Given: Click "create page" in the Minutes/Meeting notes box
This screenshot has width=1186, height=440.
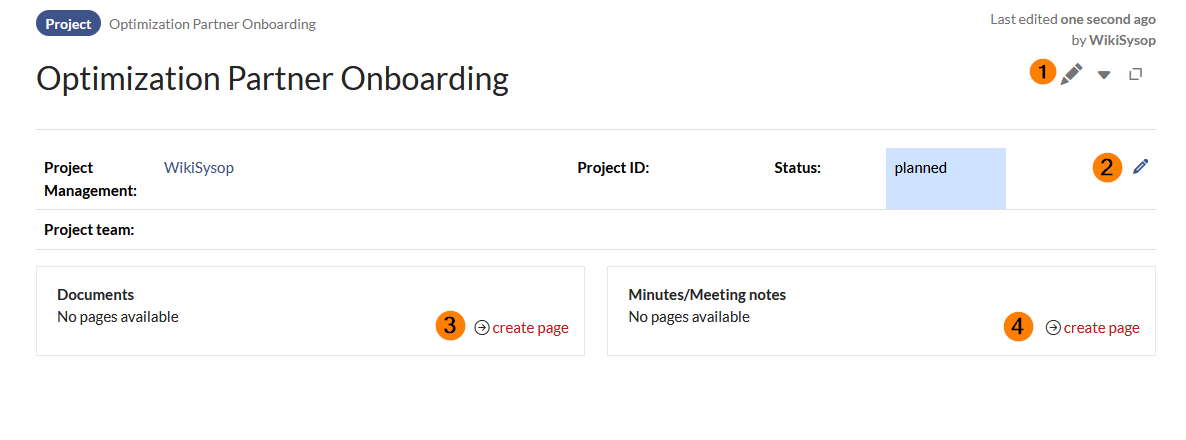Looking at the screenshot, I should click(1101, 327).
